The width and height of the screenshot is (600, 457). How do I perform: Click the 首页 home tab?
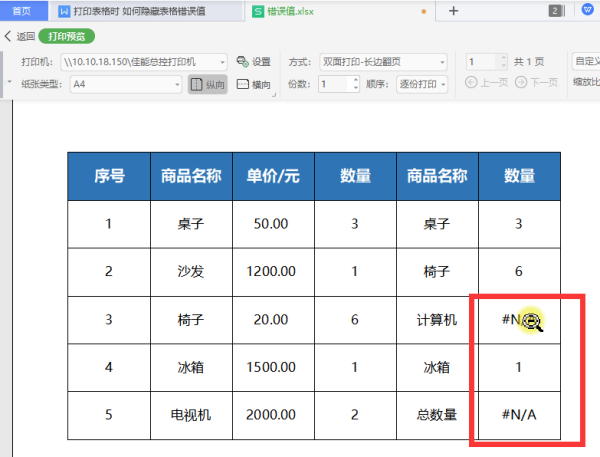(x=23, y=11)
